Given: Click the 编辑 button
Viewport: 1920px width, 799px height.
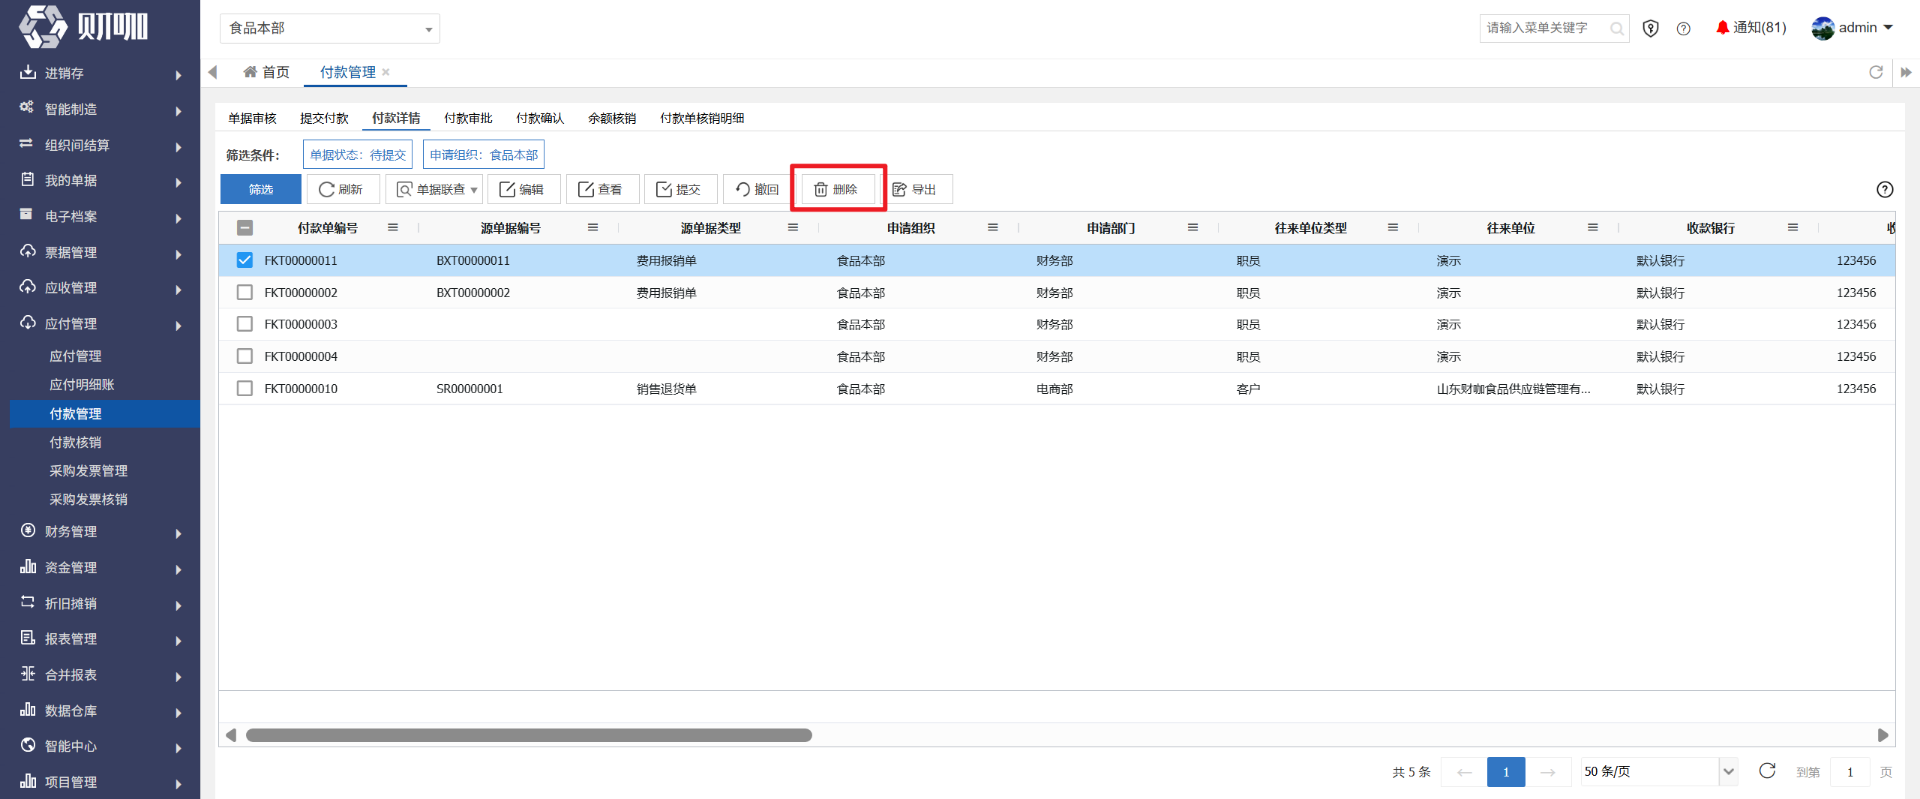Looking at the screenshot, I should tap(524, 189).
